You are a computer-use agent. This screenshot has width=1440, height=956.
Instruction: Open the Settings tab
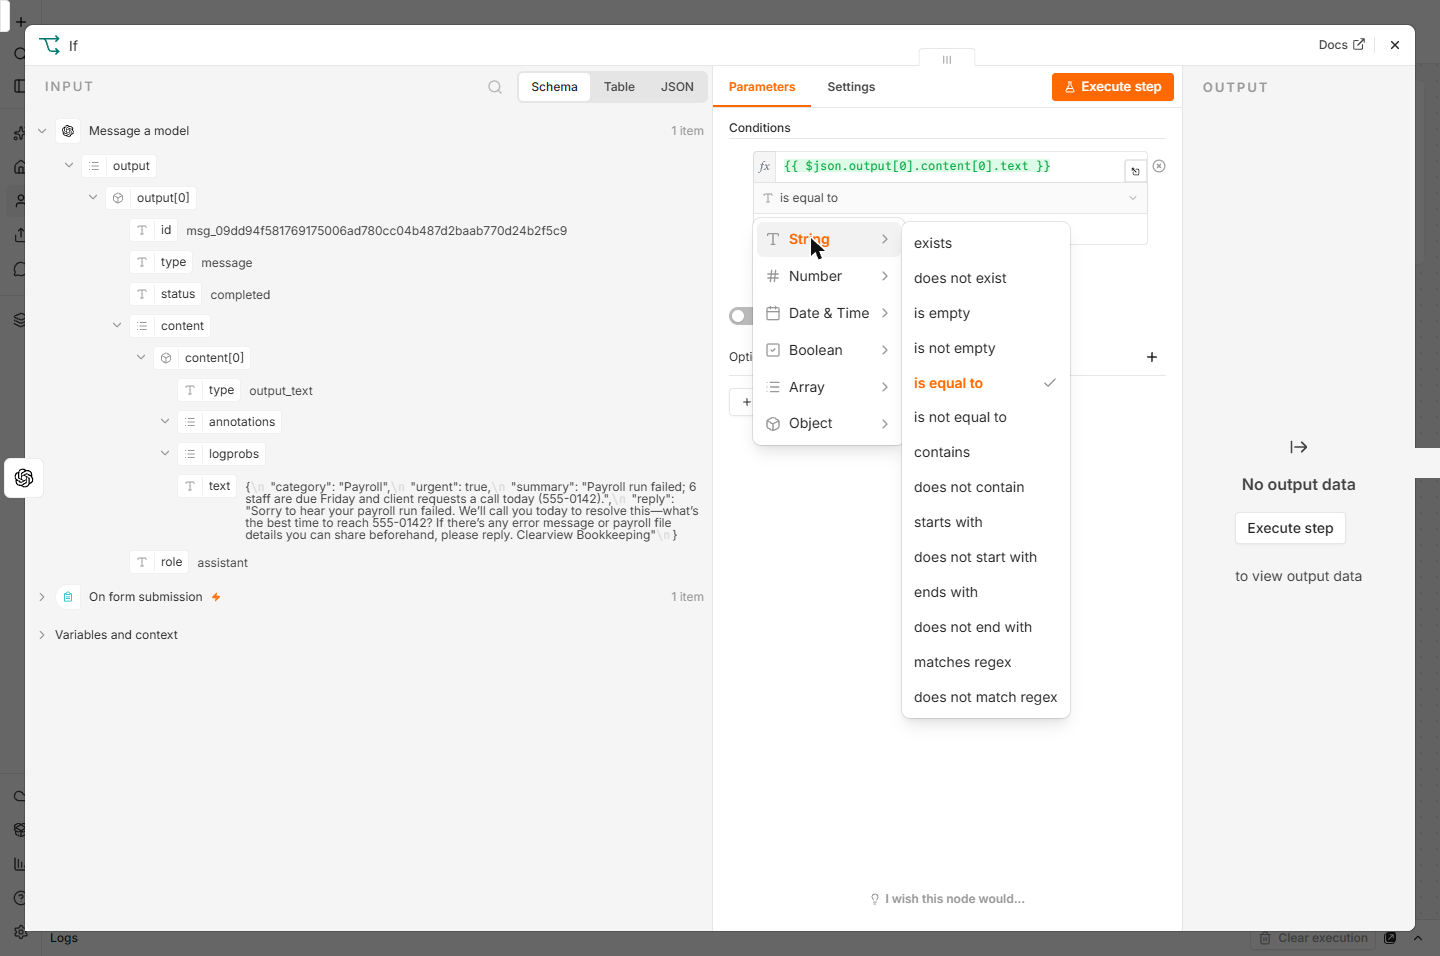coord(851,87)
